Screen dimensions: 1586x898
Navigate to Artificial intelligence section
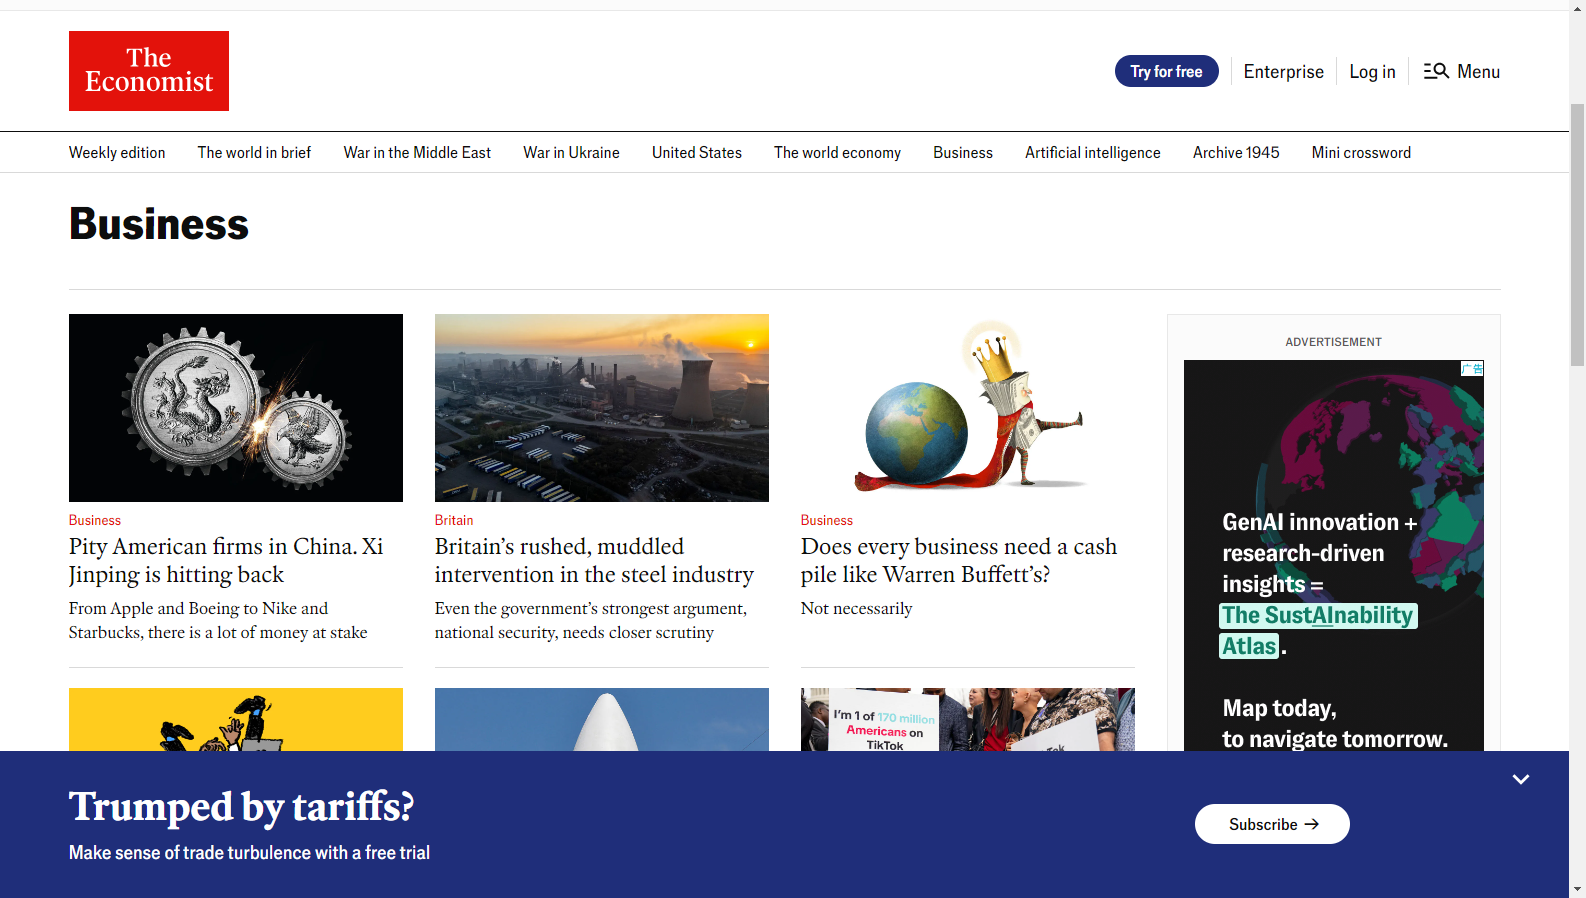(1092, 153)
